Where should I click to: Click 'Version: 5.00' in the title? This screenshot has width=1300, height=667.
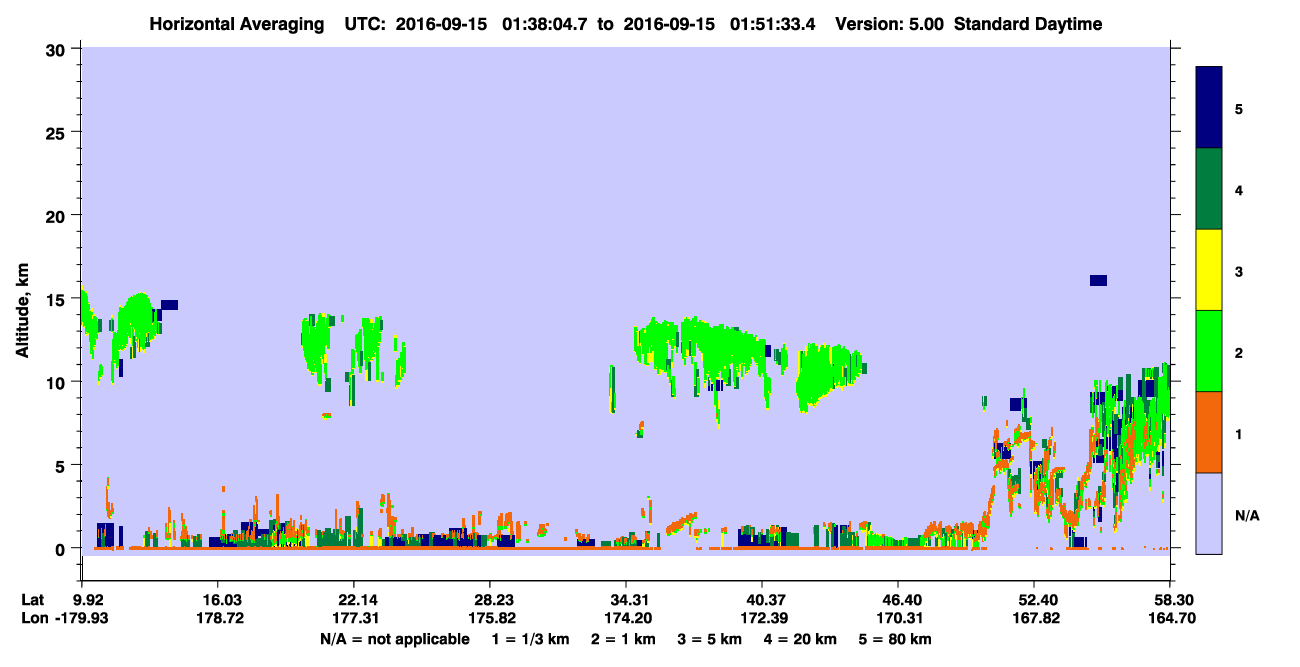[x=890, y=24]
